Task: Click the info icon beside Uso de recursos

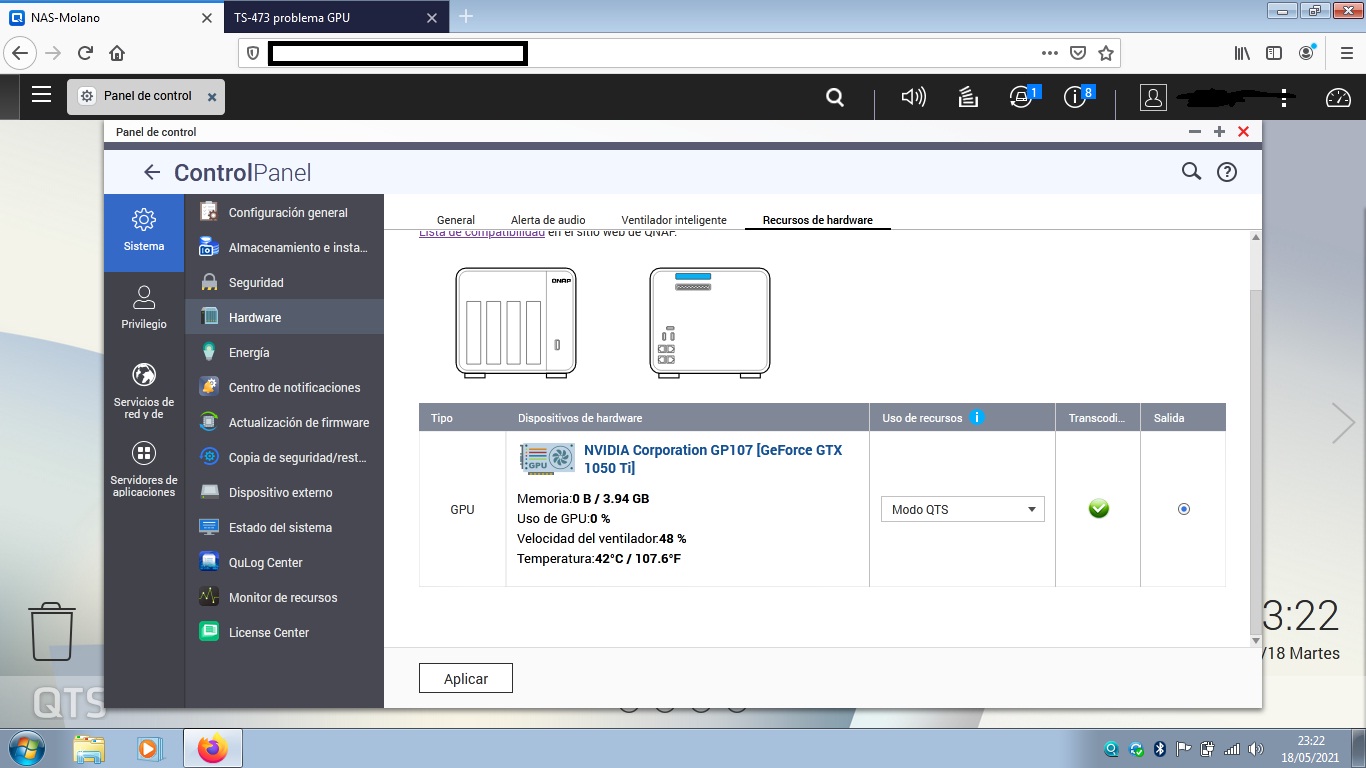Action: (977, 418)
